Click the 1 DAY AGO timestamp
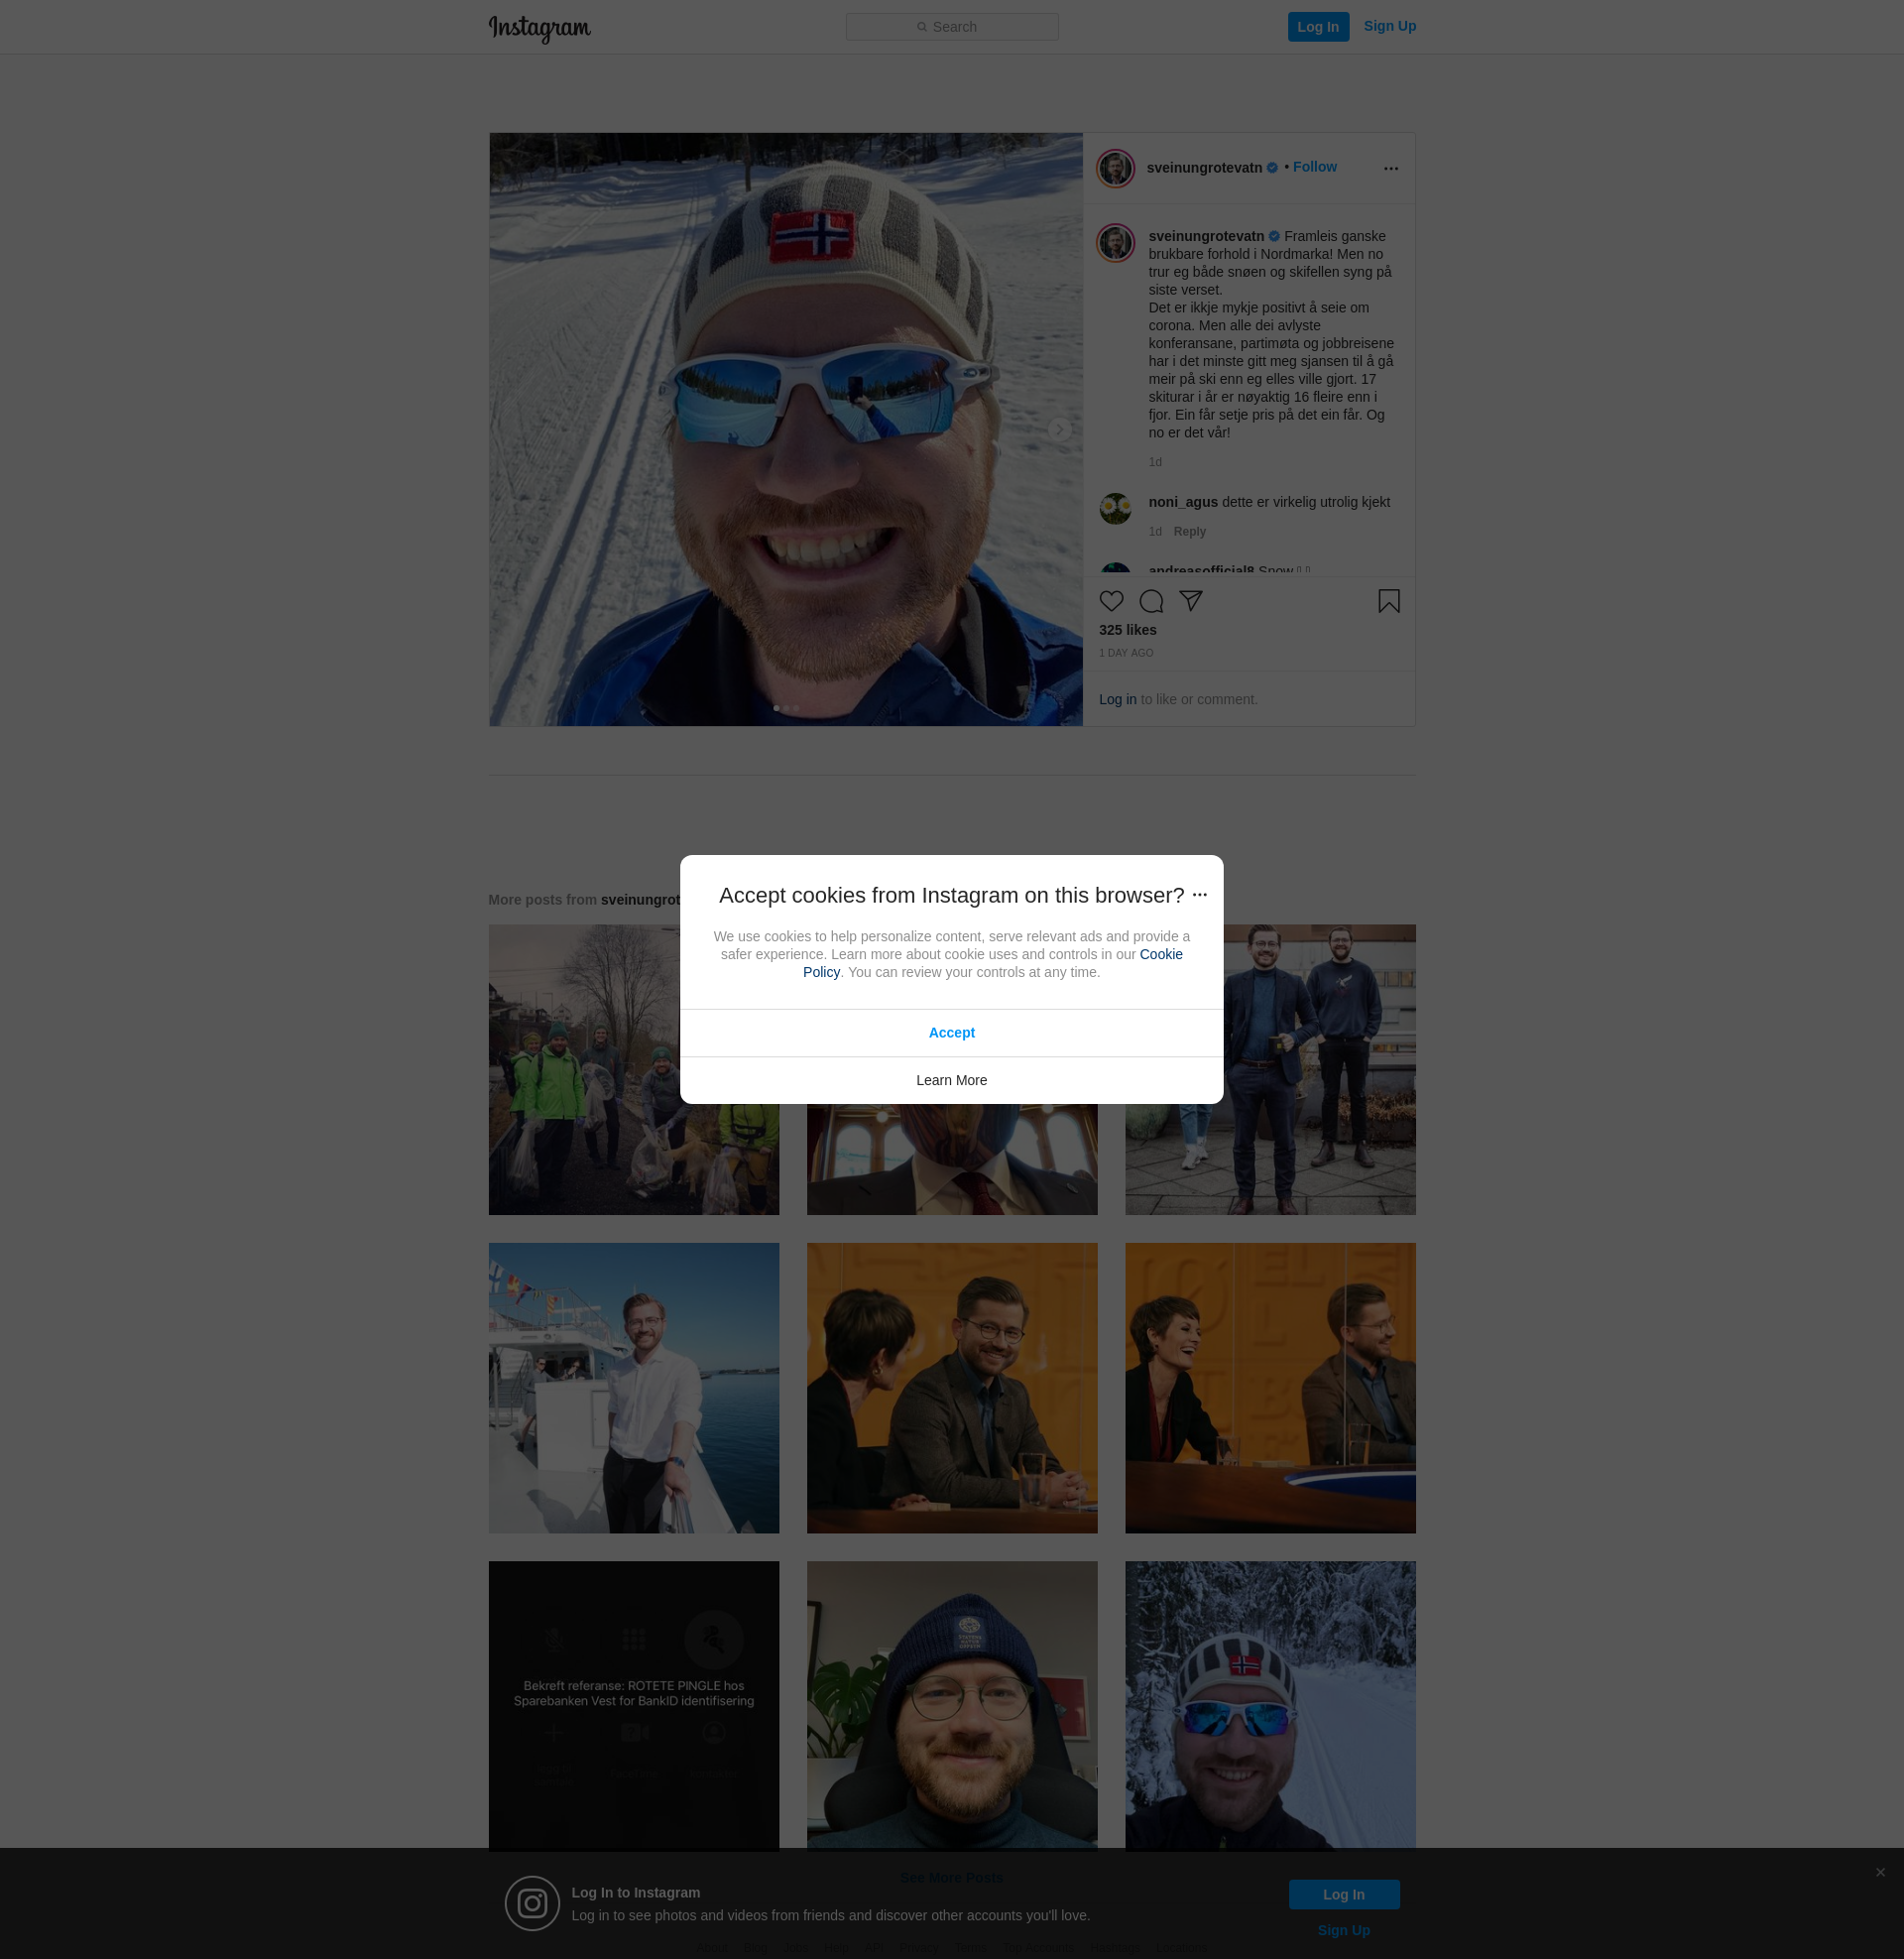 (1126, 653)
